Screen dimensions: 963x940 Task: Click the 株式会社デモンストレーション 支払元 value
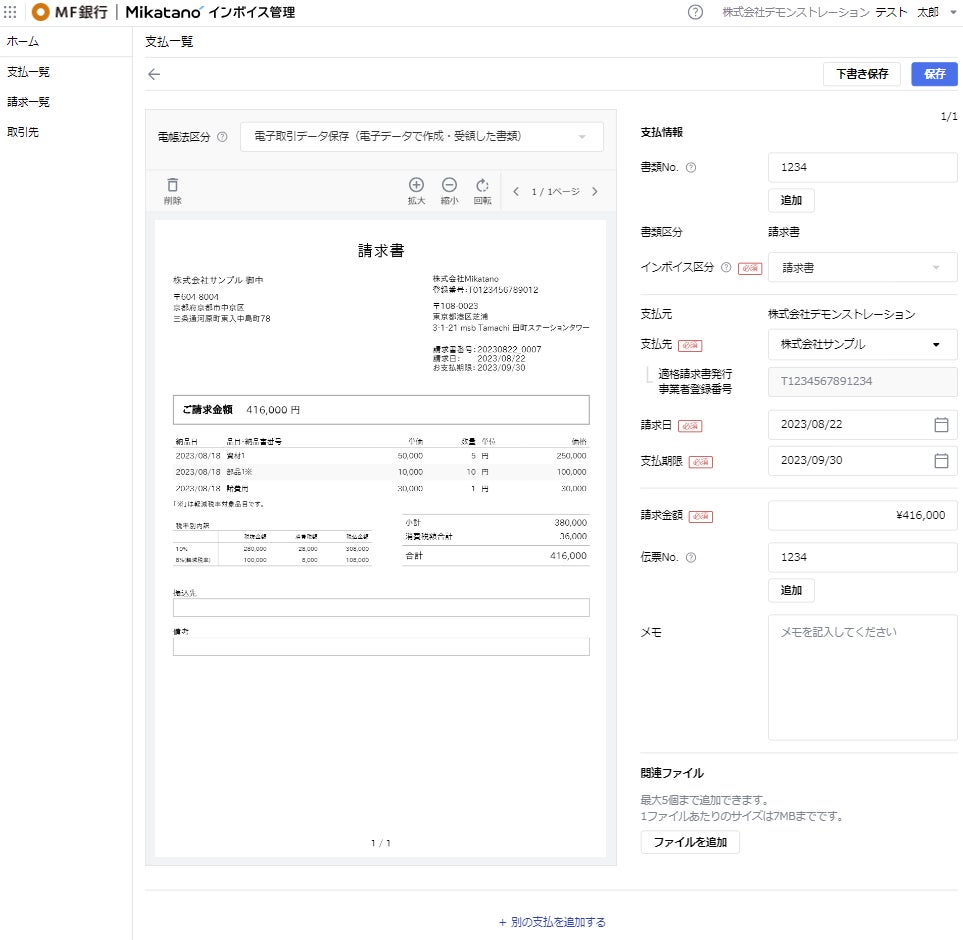pyautogui.click(x=841, y=314)
